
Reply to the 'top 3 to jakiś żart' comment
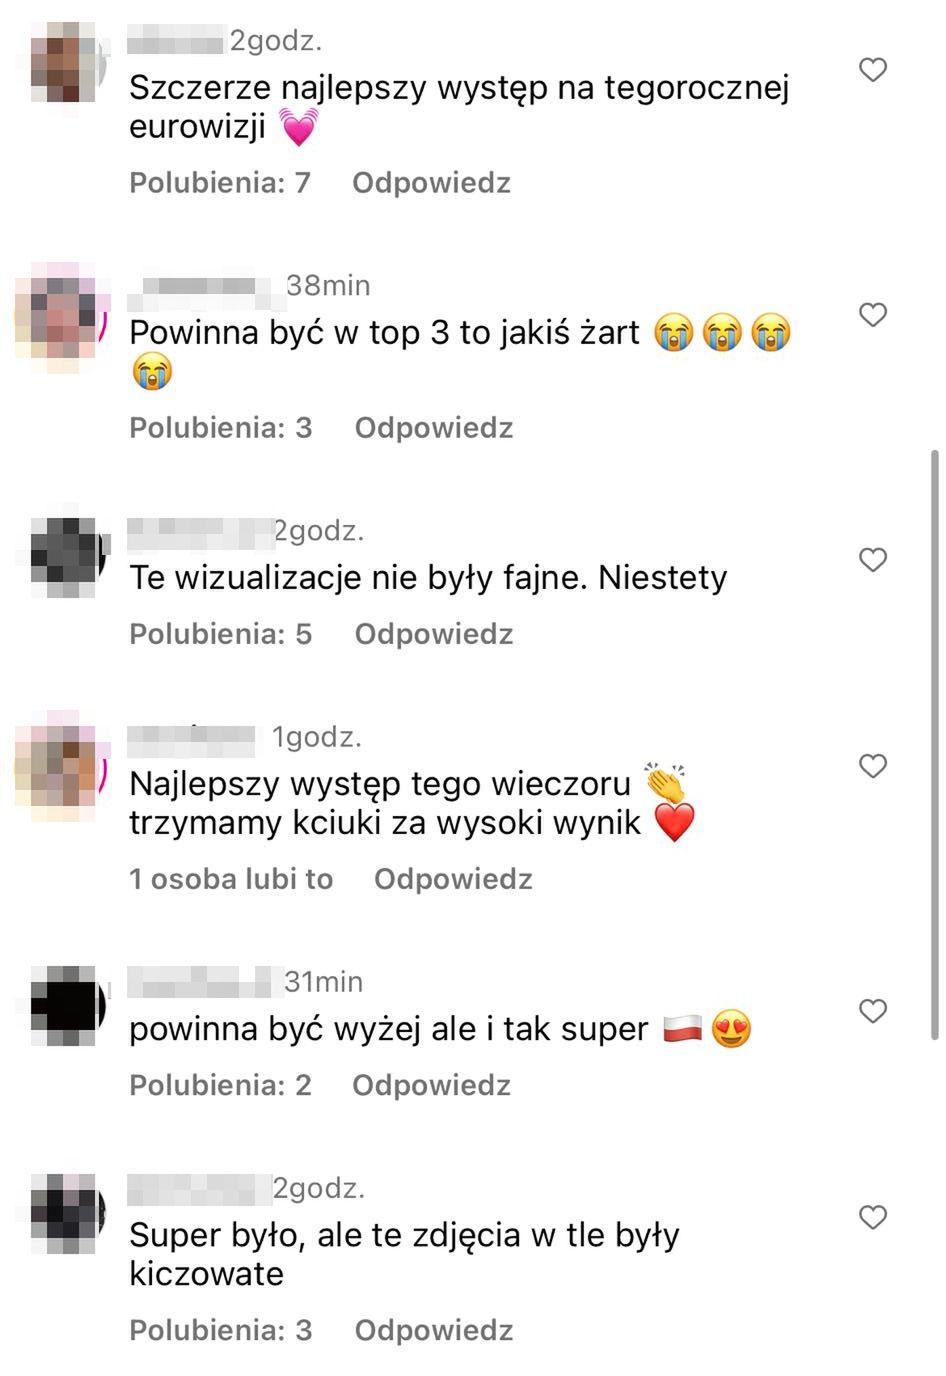tap(434, 428)
